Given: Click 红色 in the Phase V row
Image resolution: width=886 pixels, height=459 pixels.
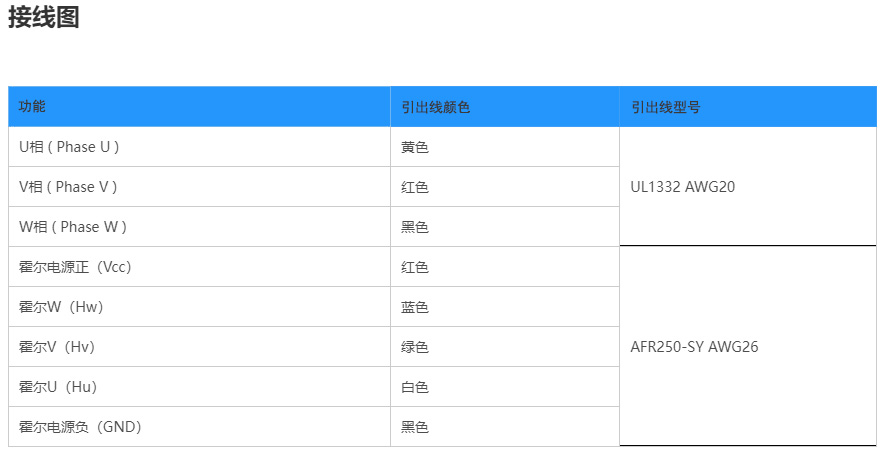Looking at the screenshot, I should [415, 187].
